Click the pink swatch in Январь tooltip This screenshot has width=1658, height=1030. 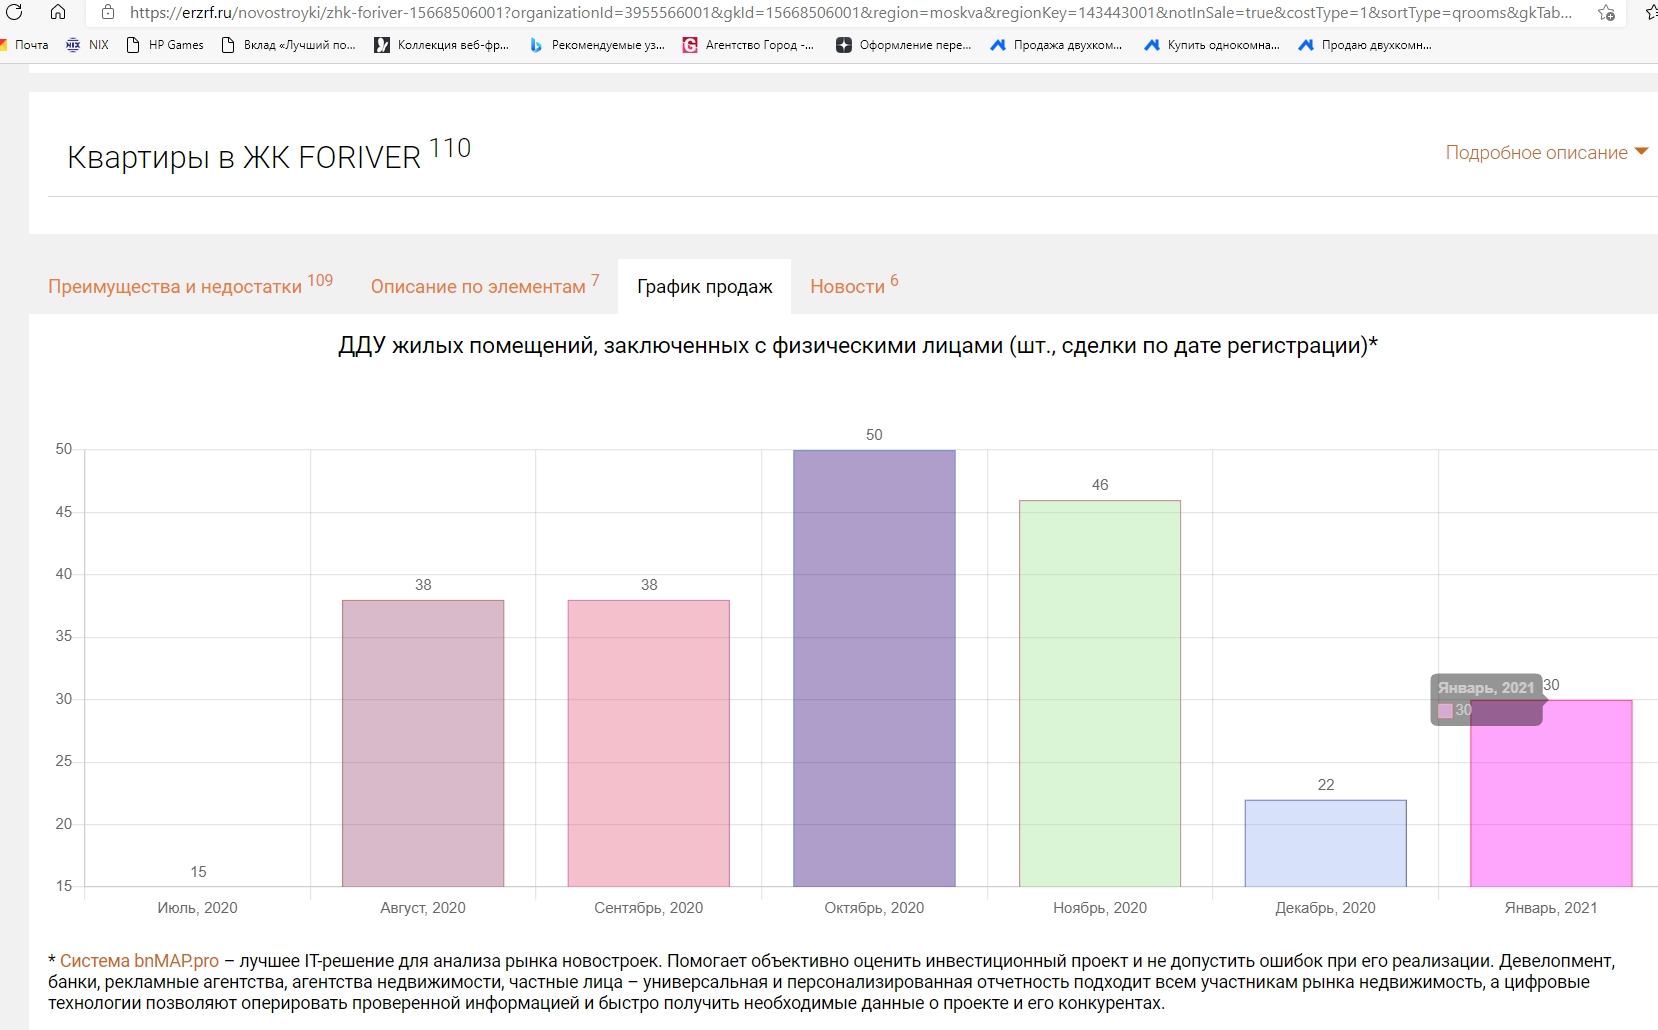pos(1445,711)
